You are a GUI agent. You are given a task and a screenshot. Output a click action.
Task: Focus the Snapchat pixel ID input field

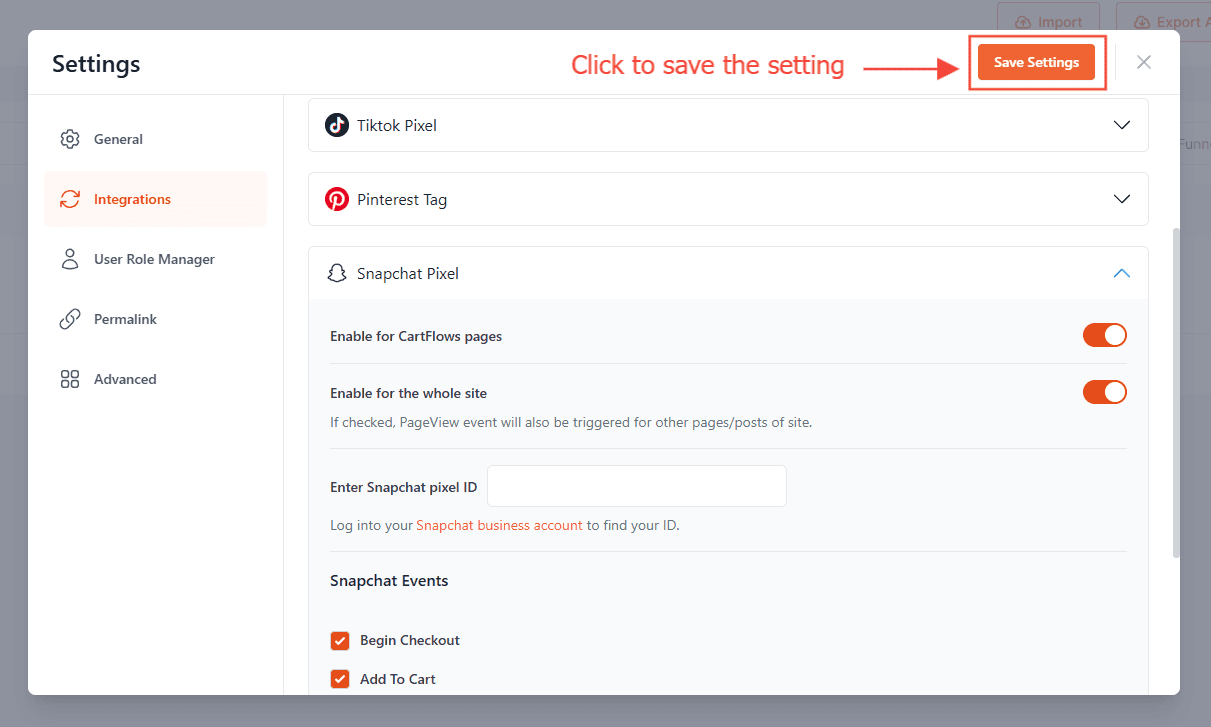636,487
